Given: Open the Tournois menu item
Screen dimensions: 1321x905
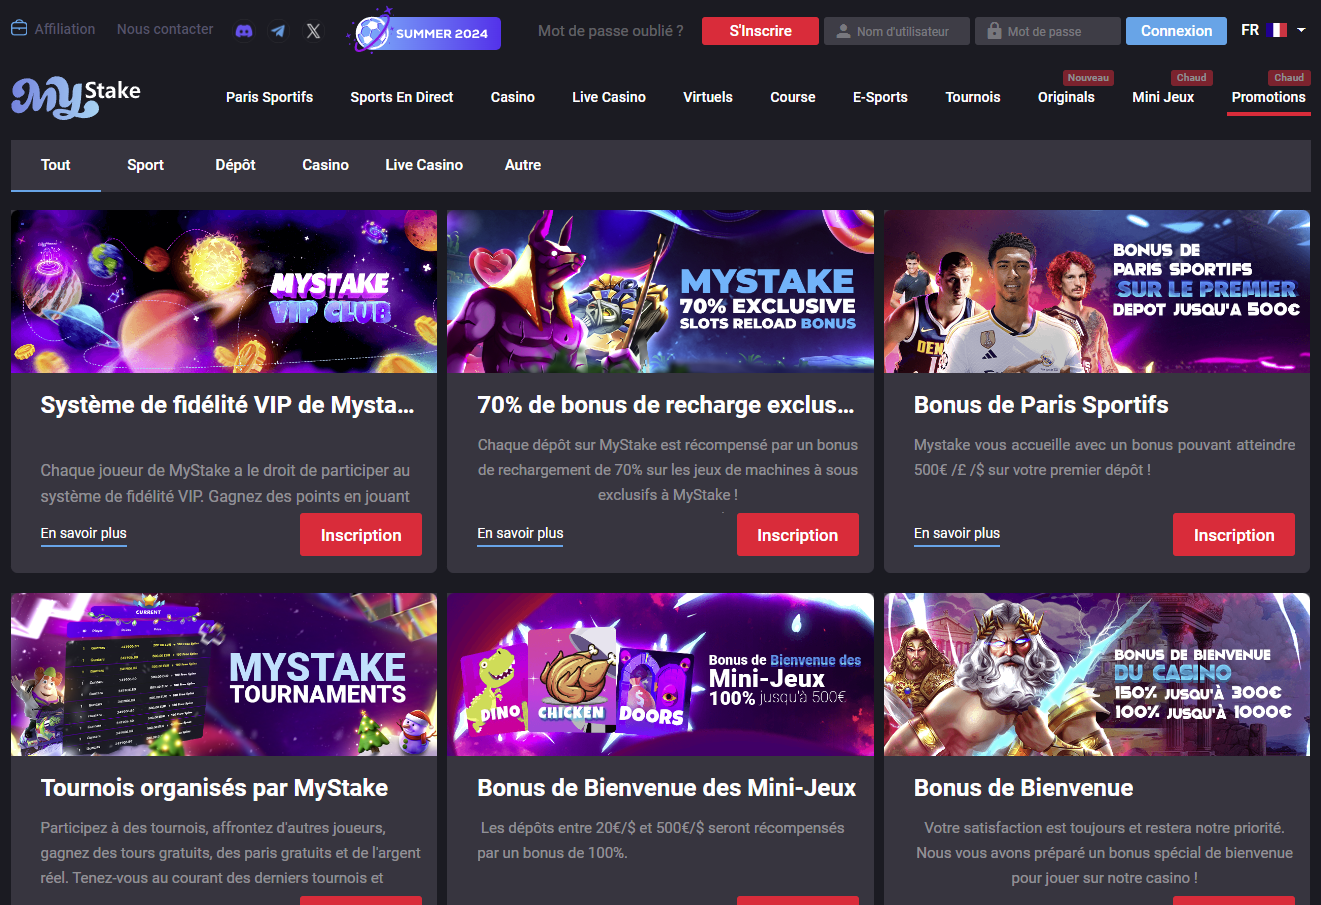Looking at the screenshot, I should tap(973, 97).
